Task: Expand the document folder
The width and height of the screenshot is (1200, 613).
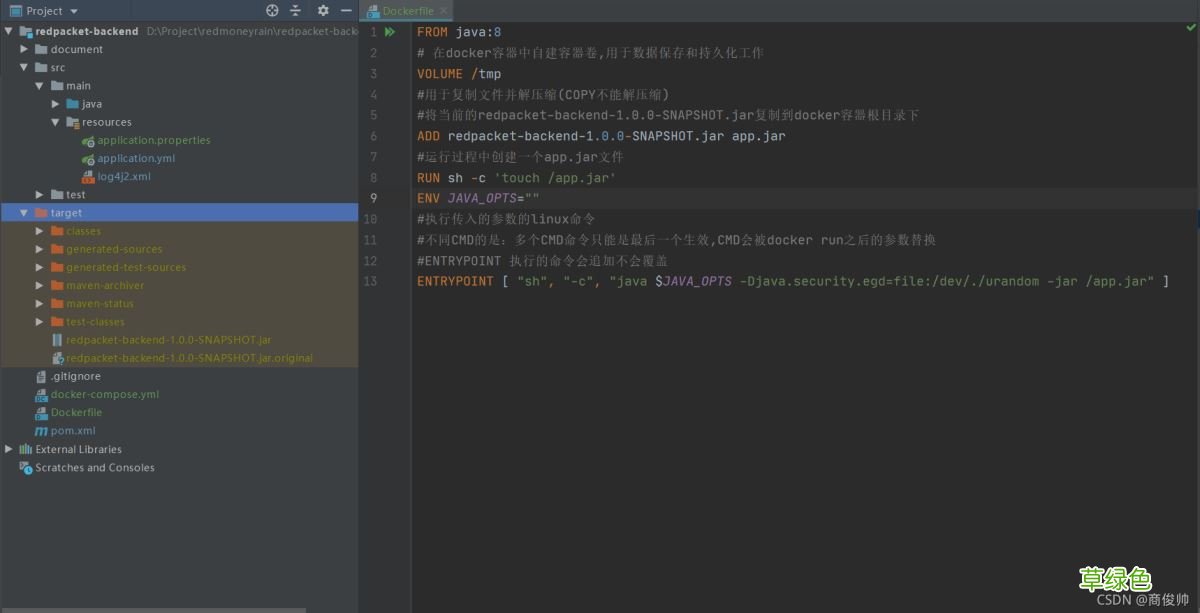Action: coord(24,49)
